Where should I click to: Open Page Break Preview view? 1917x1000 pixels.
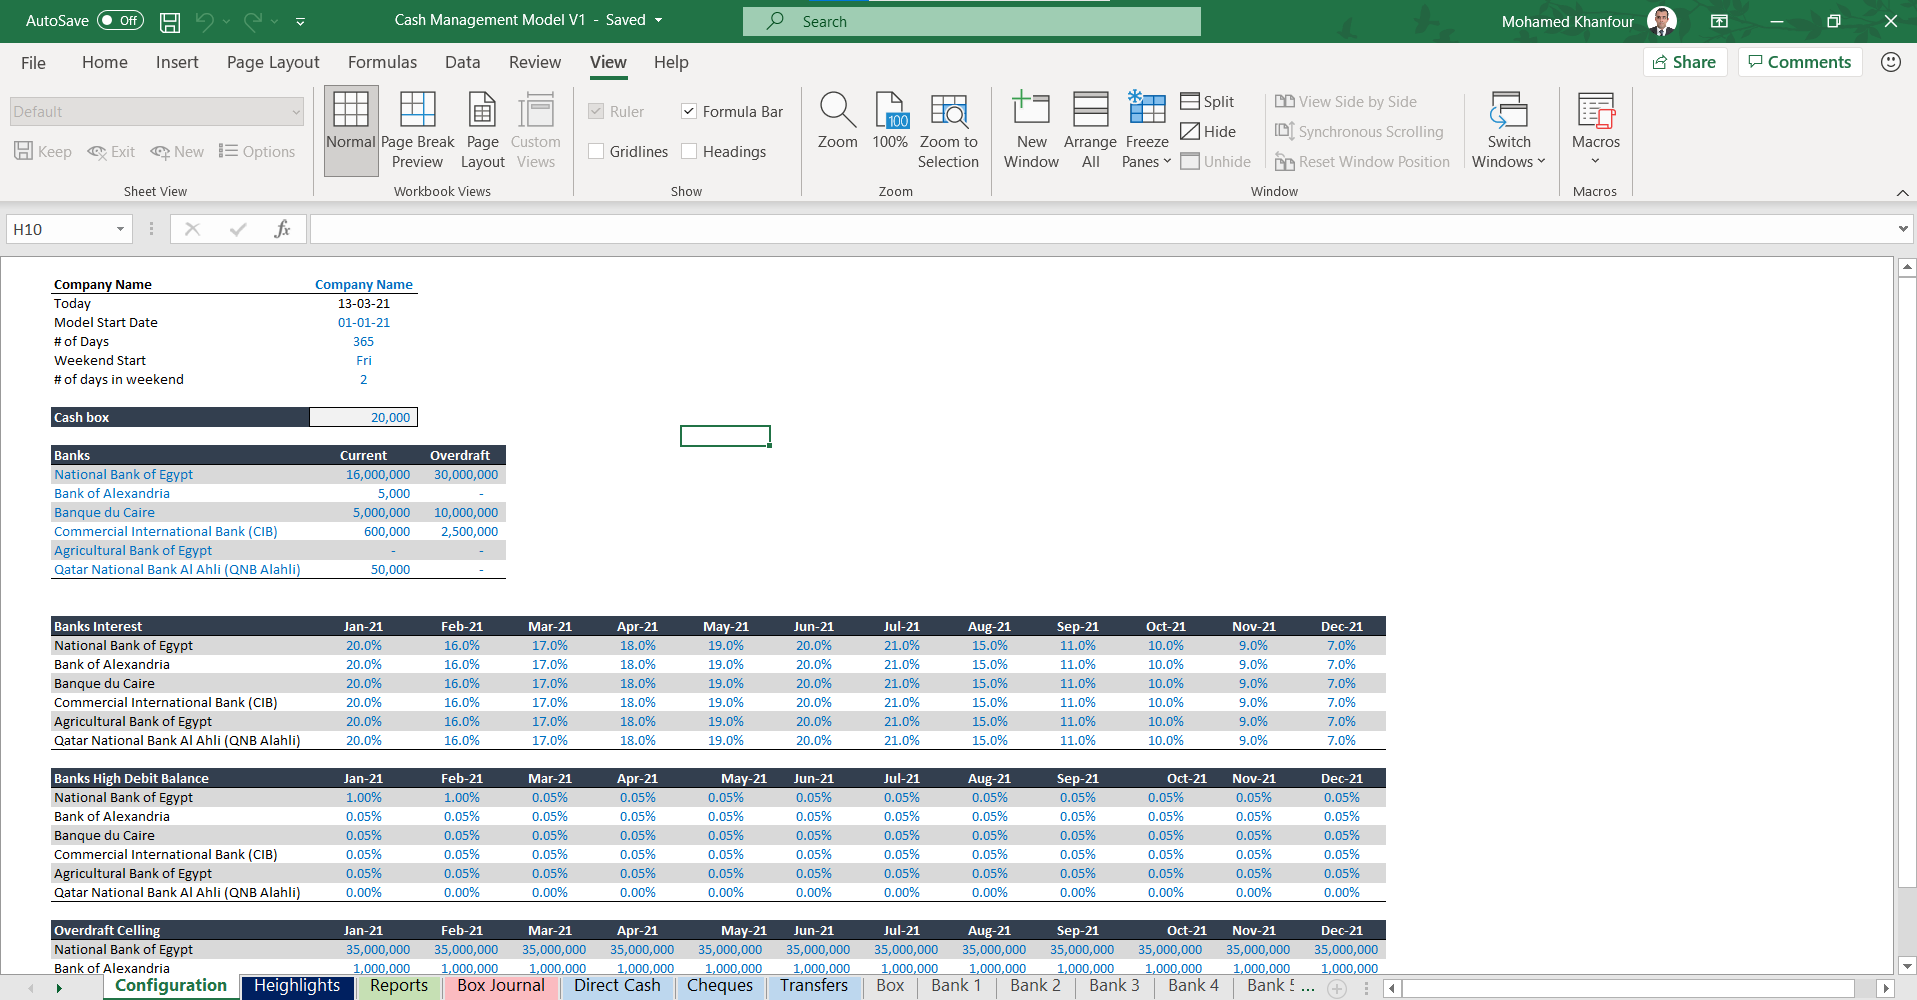417,132
